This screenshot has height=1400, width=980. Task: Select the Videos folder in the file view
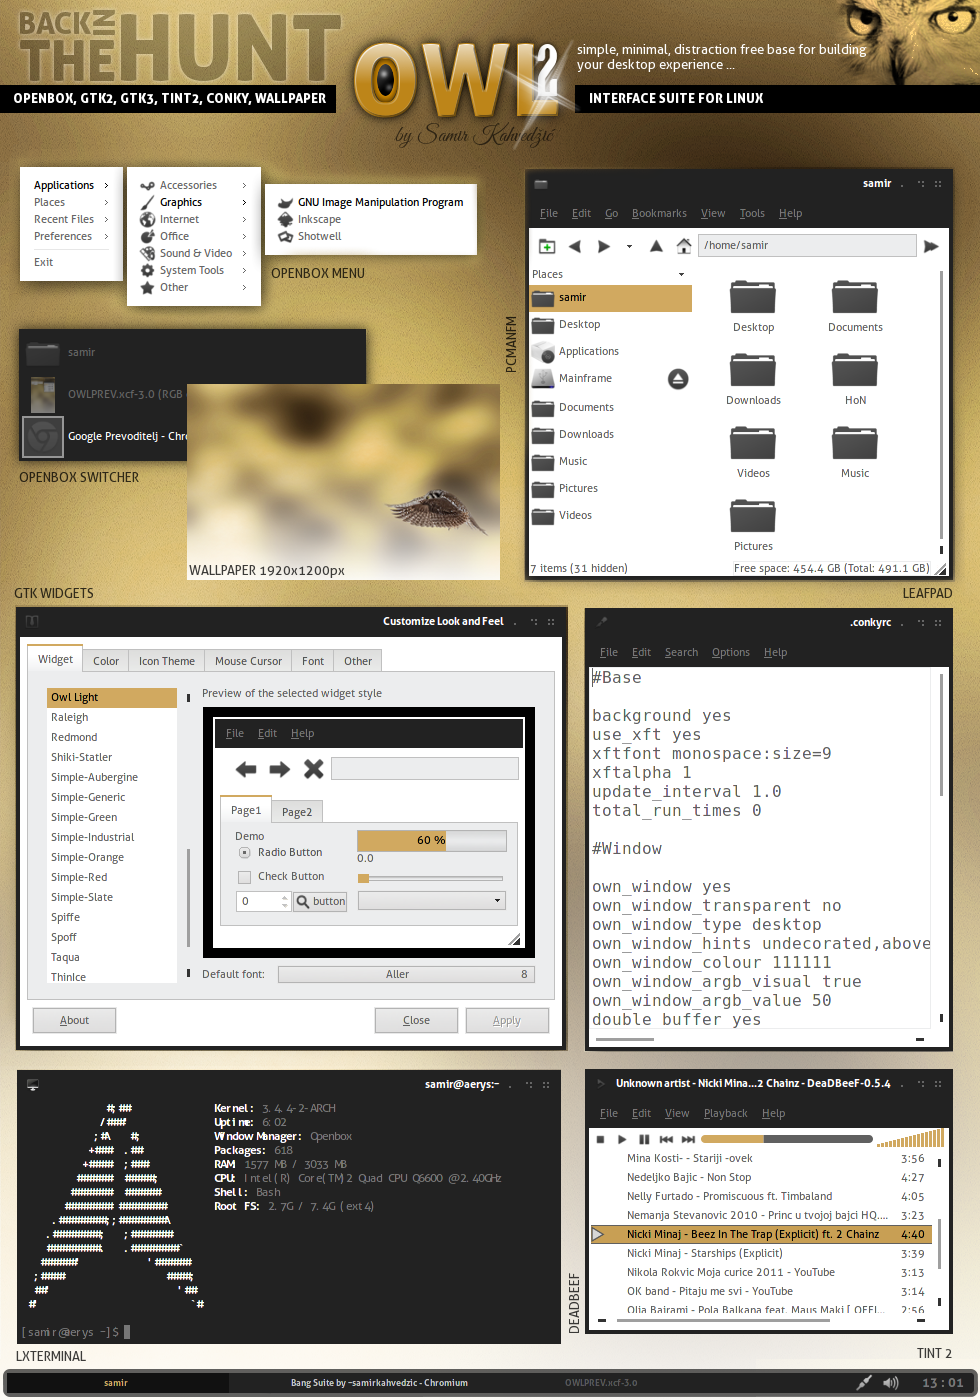pos(753,442)
